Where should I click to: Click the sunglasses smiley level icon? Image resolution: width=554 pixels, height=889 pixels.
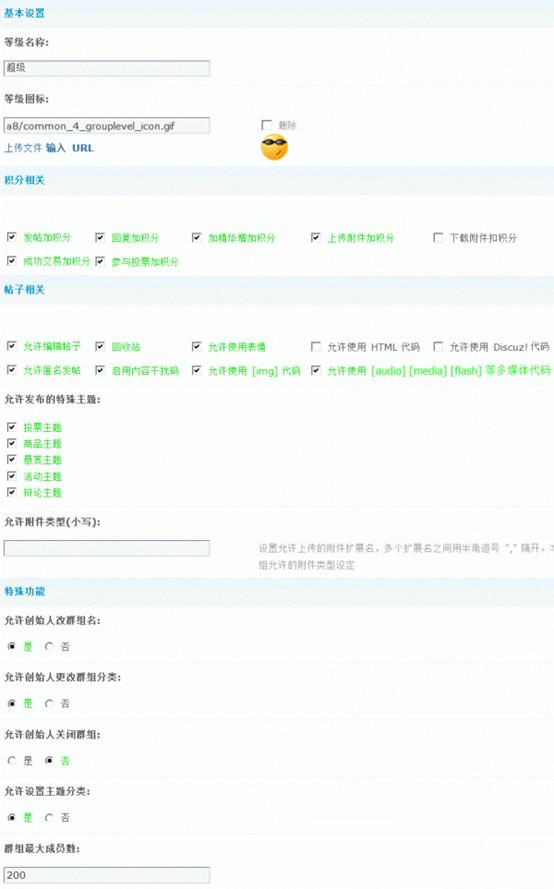click(x=274, y=147)
